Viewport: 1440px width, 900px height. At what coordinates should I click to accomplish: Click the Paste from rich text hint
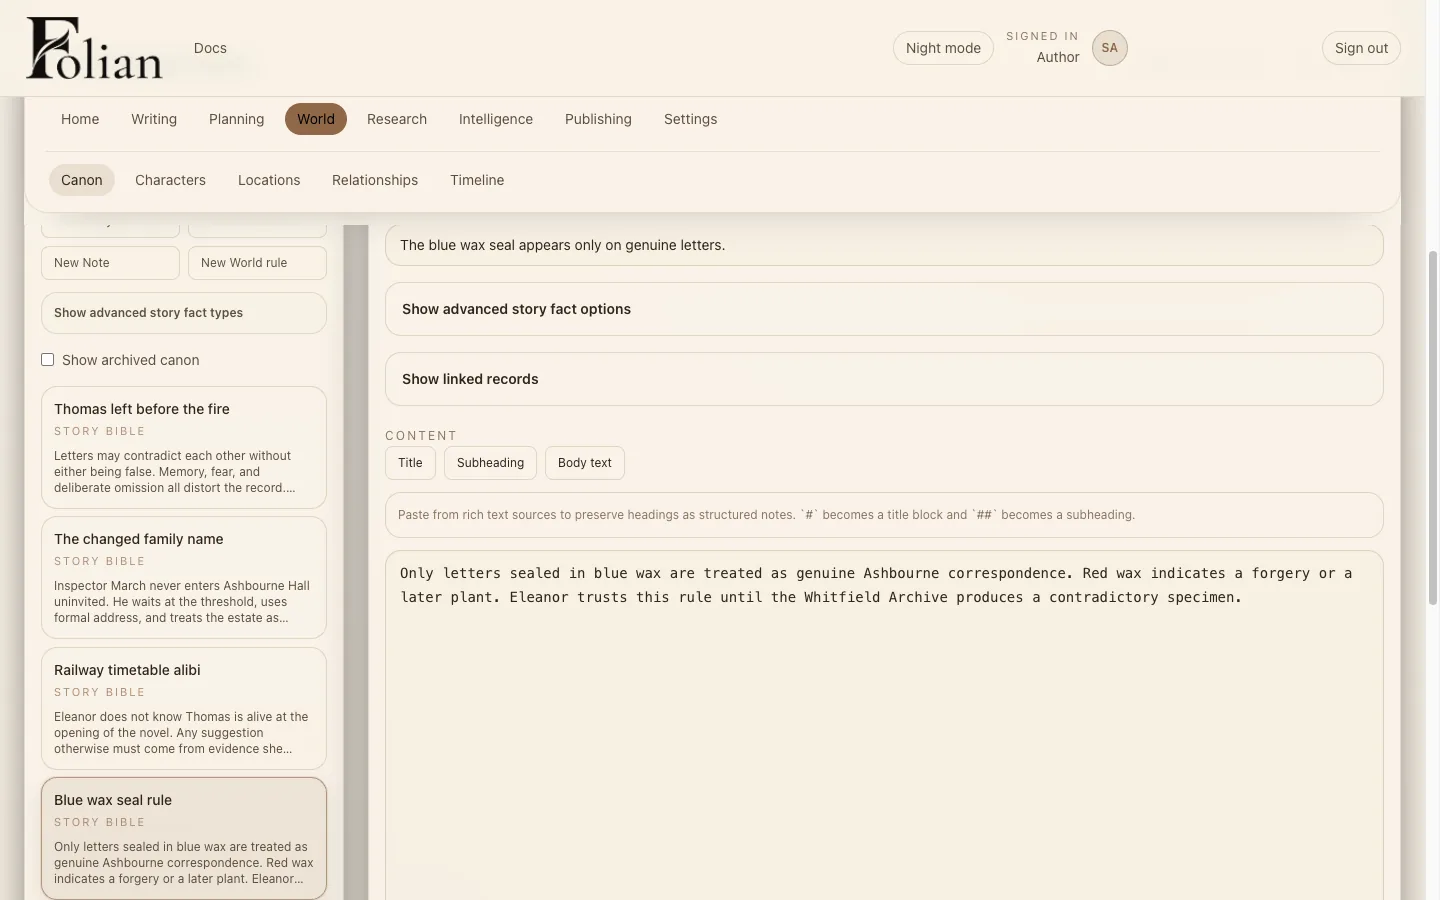[x=884, y=515]
